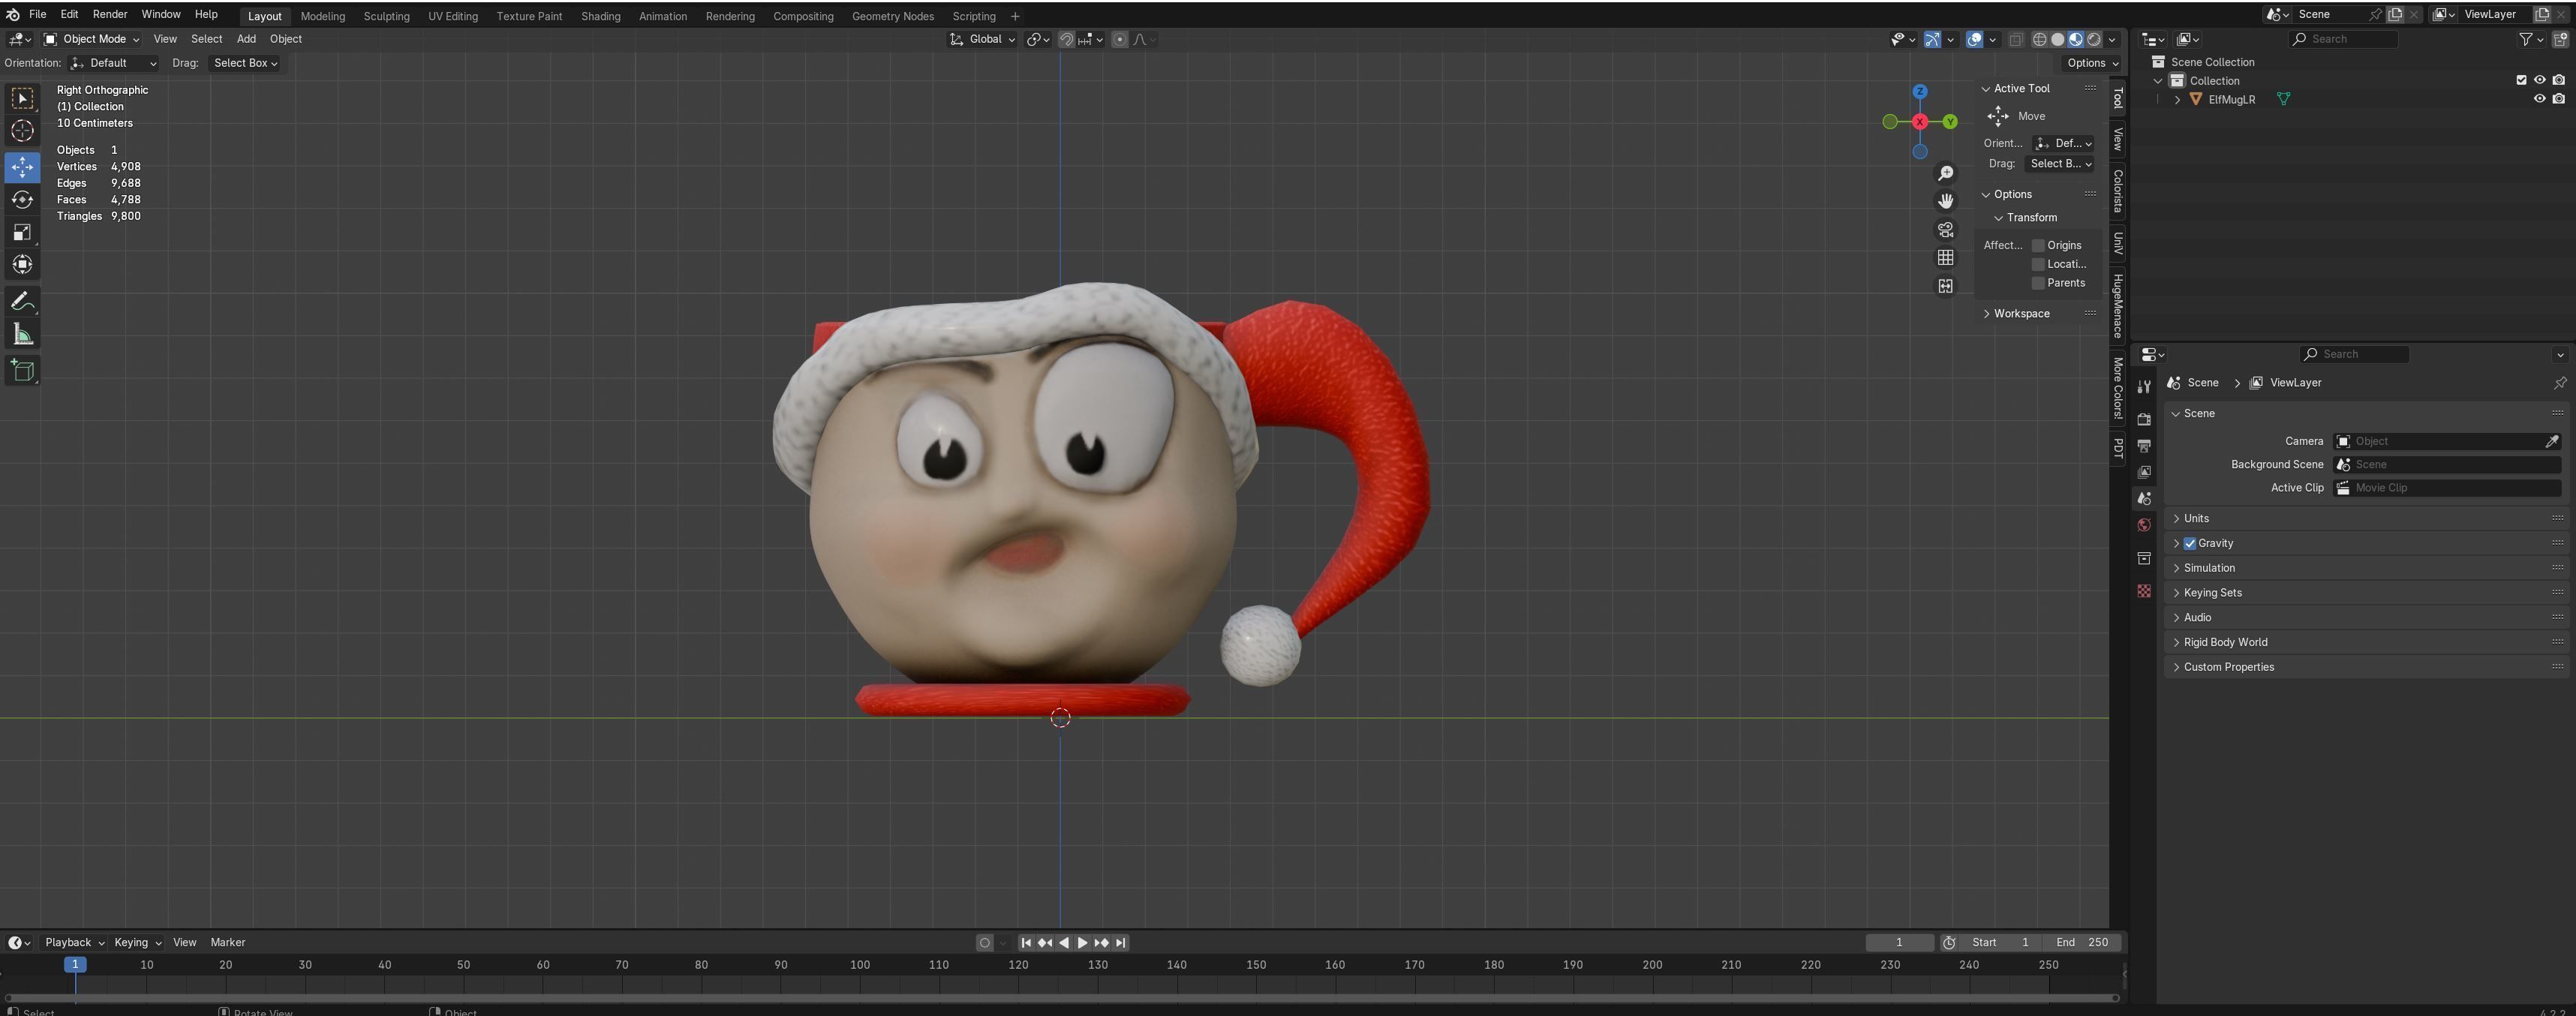Viewport: 2576px width, 1016px height.
Task: Open the Edit menu
Action: [x=69, y=15]
